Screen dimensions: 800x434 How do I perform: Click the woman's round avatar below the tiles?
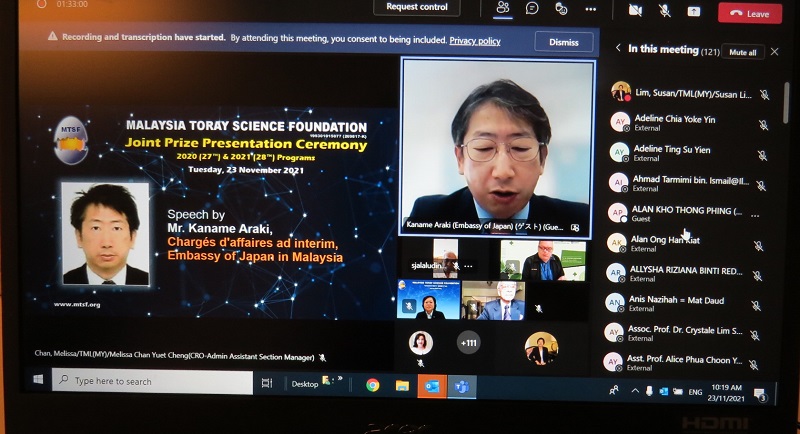click(420, 343)
